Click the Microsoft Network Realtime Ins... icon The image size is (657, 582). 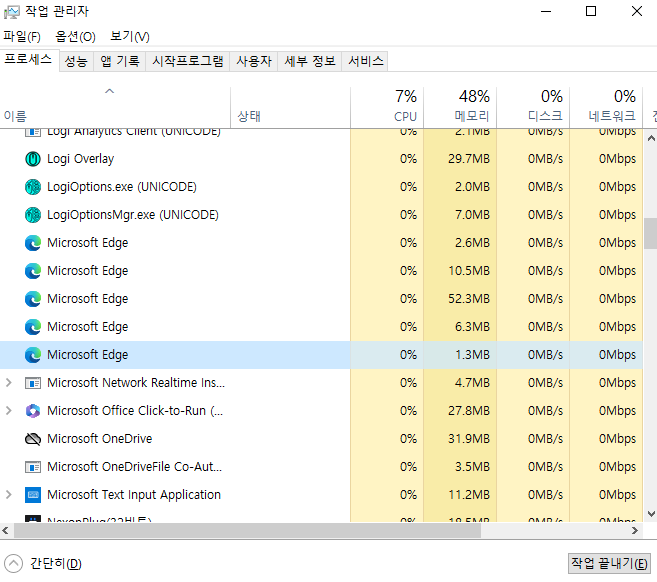33,383
